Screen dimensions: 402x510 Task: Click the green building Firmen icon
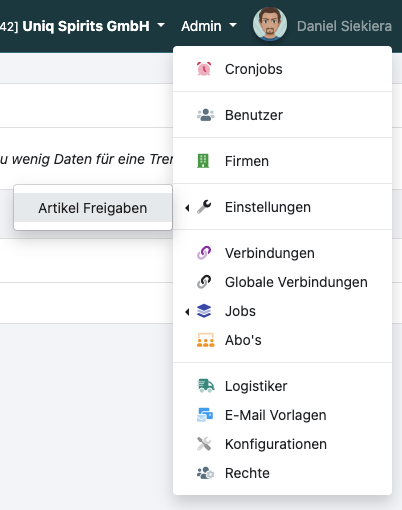click(x=203, y=161)
